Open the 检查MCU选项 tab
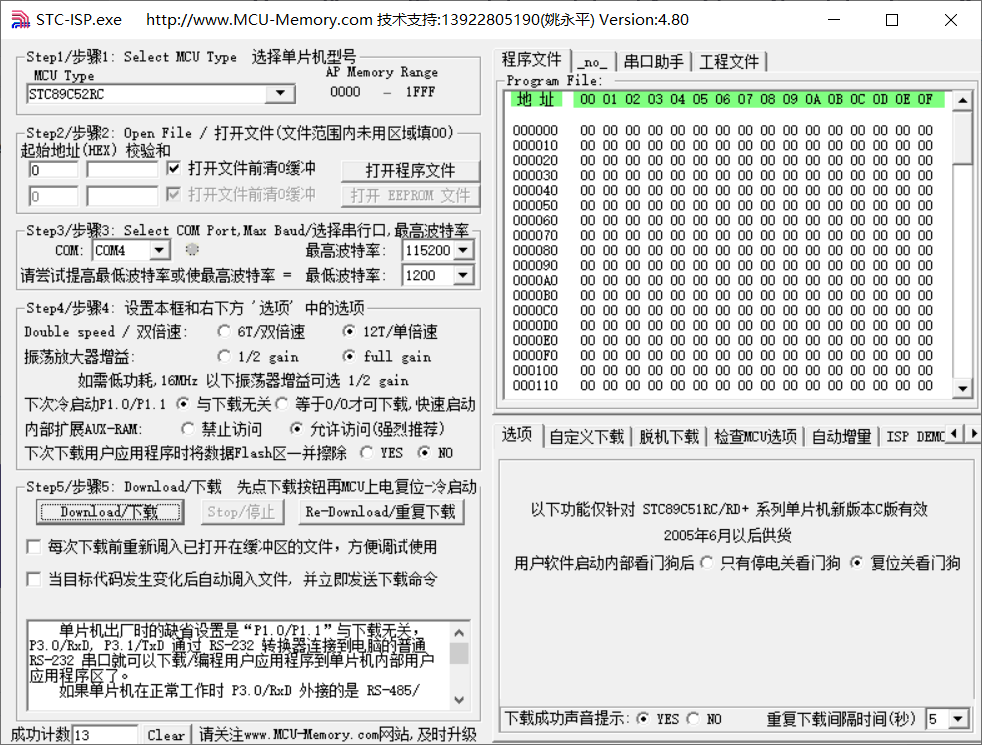982x745 pixels. point(755,436)
